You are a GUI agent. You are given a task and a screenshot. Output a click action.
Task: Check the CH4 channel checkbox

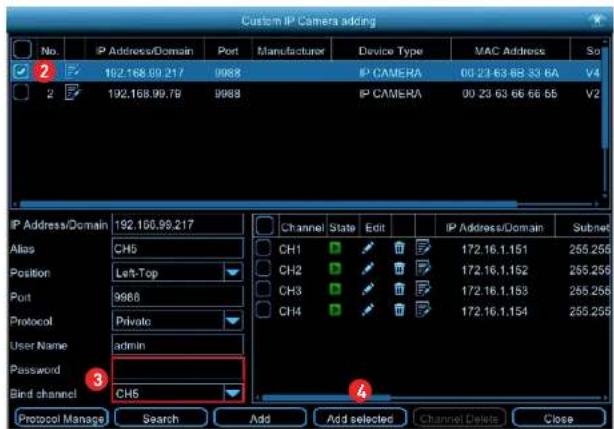coord(263,310)
